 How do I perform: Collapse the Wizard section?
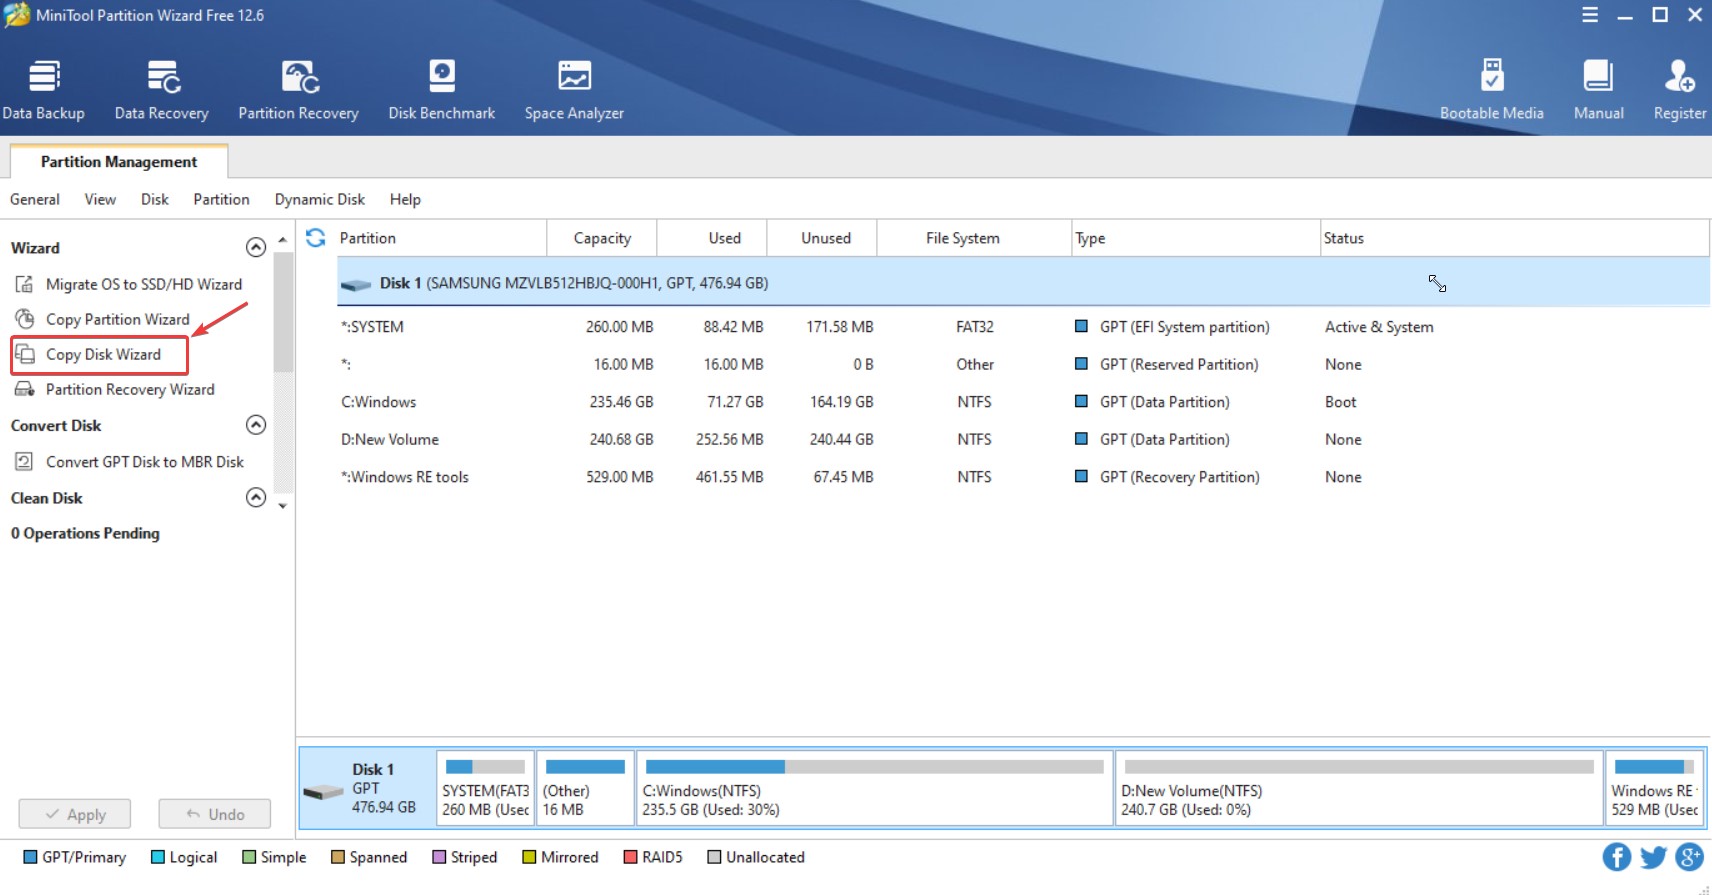pyautogui.click(x=256, y=247)
